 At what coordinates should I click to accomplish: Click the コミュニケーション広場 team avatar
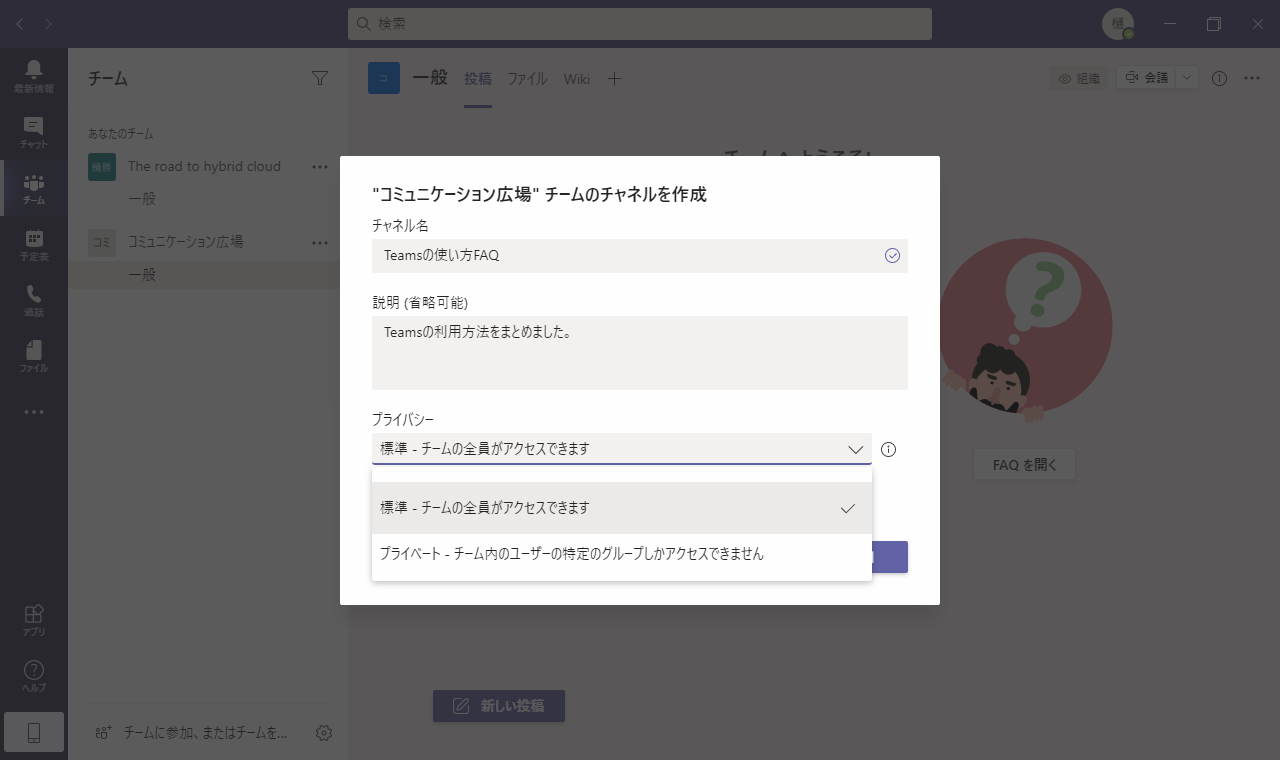coord(102,242)
